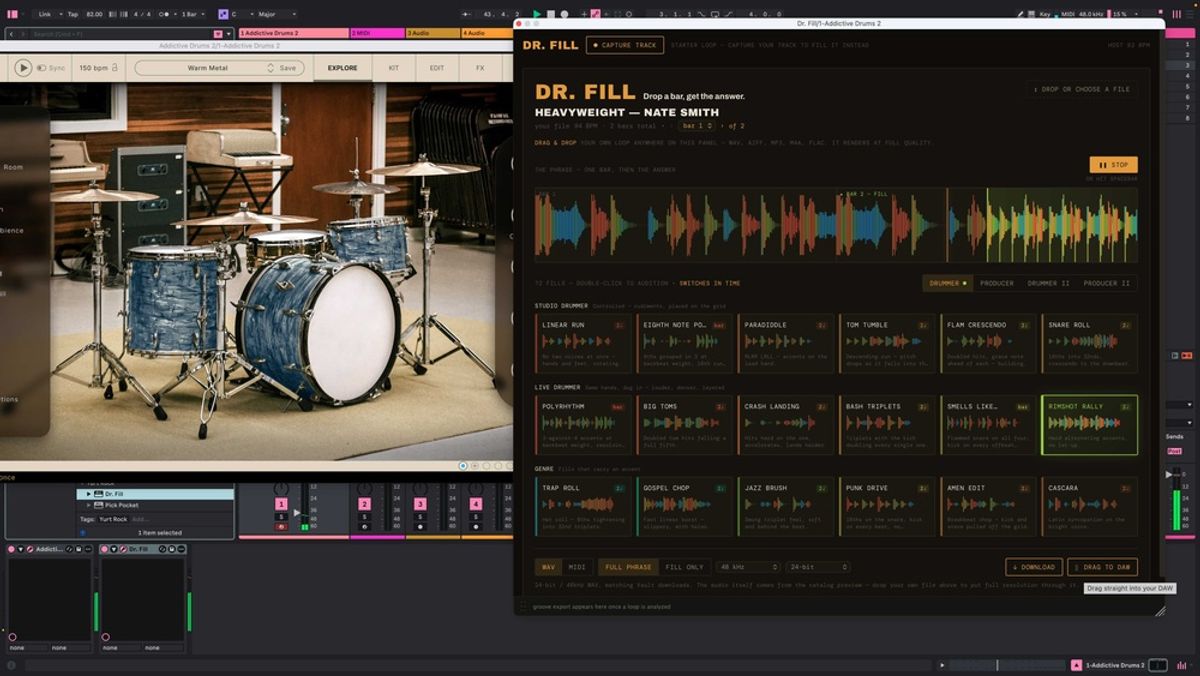Open the bar 1 selector stepper
The width and height of the screenshot is (1200, 676).
[x=697, y=126]
